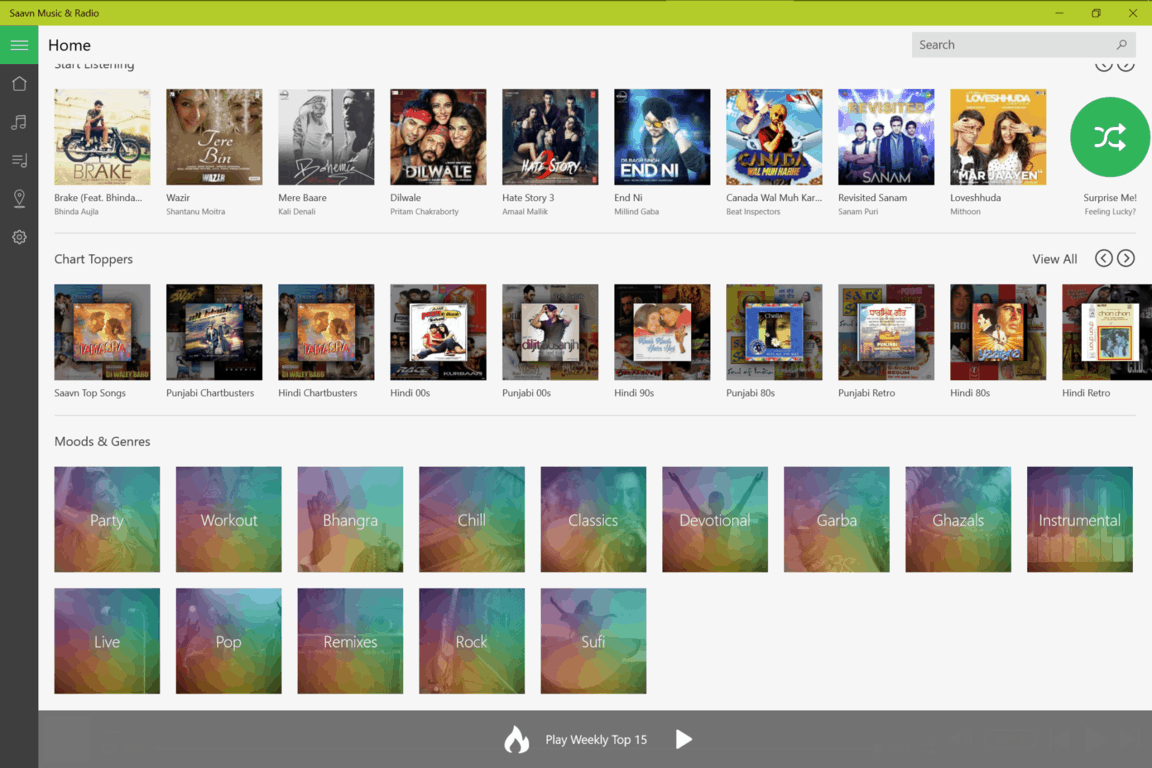Click the Play Weekly Top 15 label
The image size is (1152, 768).
(596, 739)
